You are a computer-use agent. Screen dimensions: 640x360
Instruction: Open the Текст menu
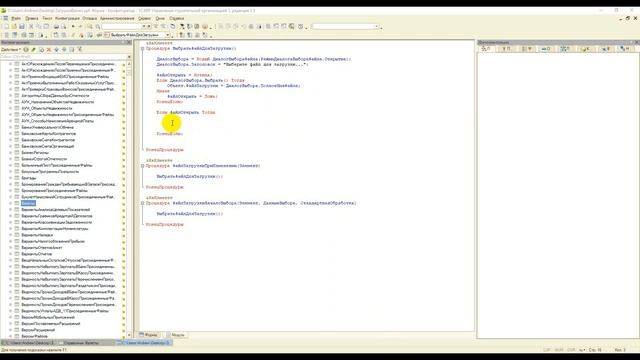pos(47,18)
